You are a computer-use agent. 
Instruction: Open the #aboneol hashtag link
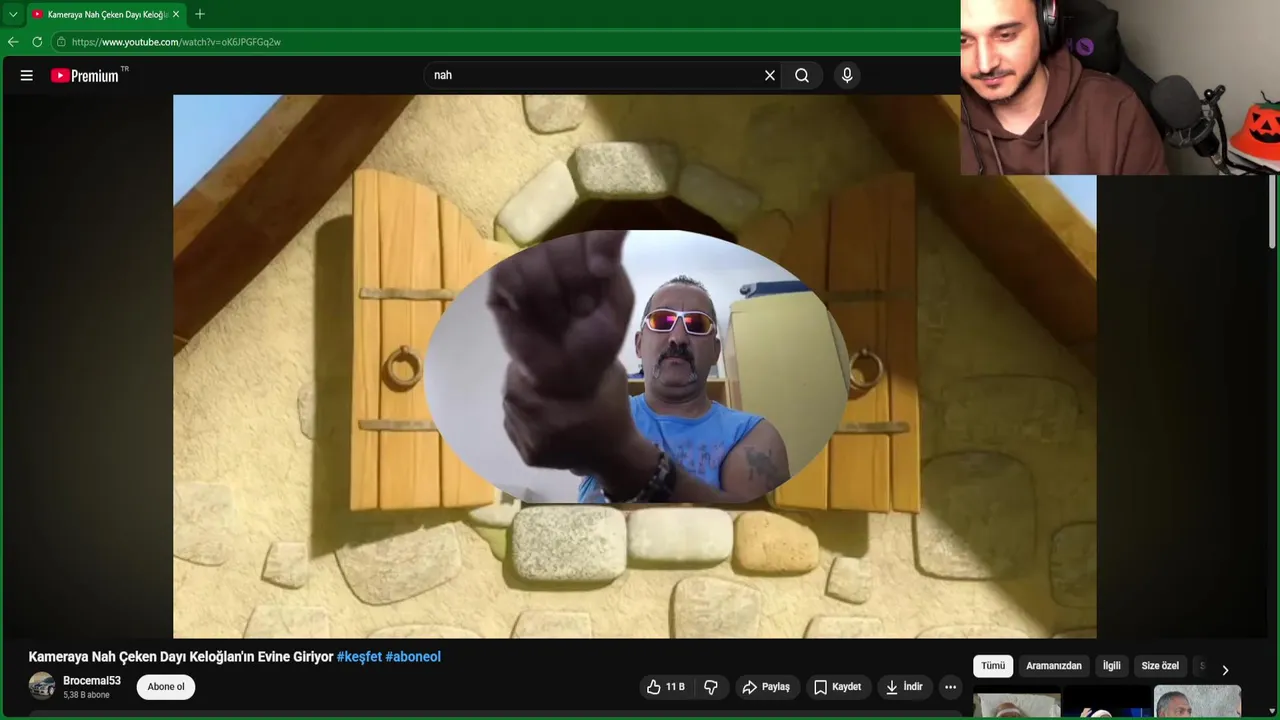click(x=413, y=657)
